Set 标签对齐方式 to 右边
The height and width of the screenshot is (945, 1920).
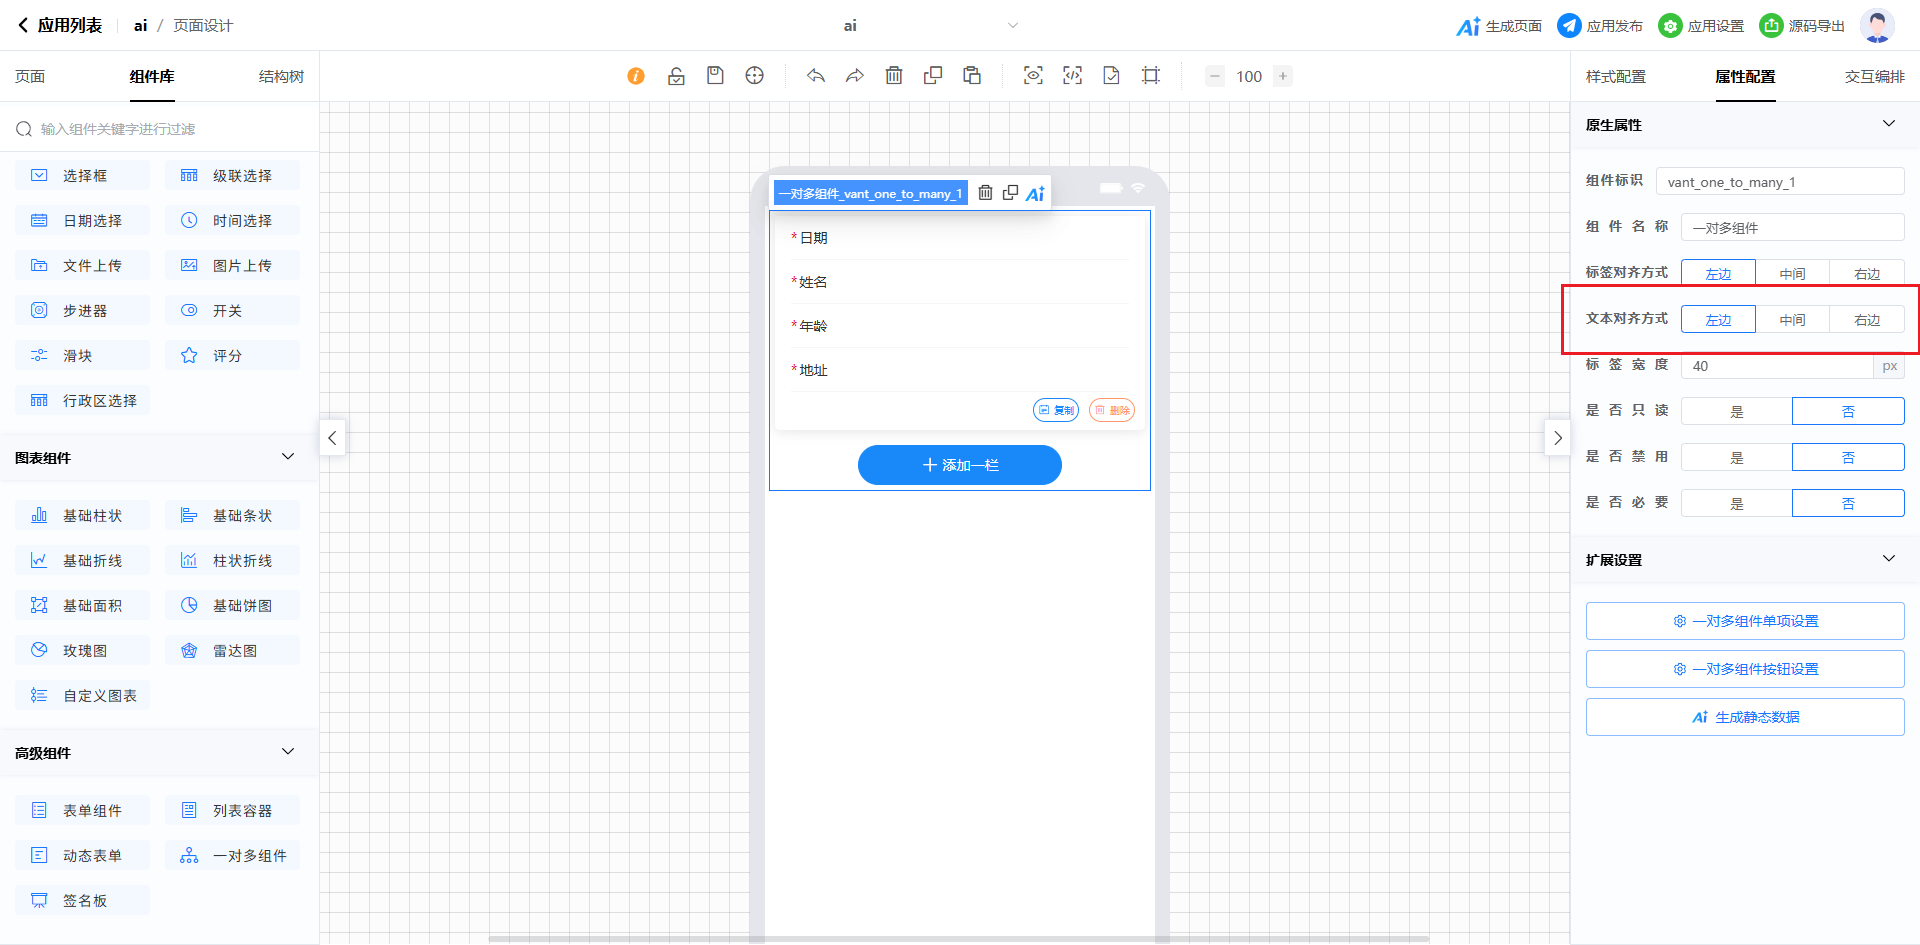(1866, 273)
